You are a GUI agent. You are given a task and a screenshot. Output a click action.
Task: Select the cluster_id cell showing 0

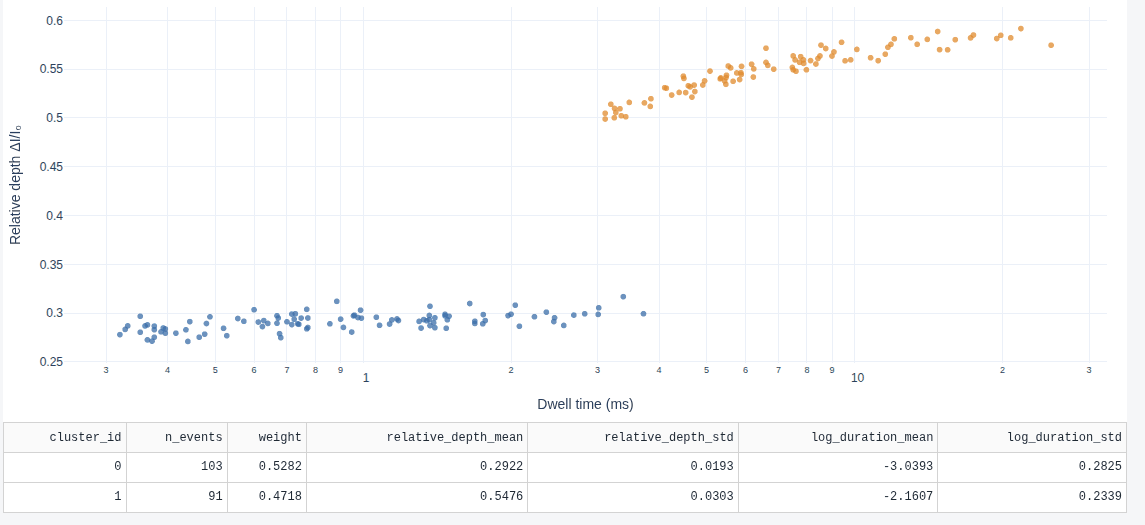(65, 467)
